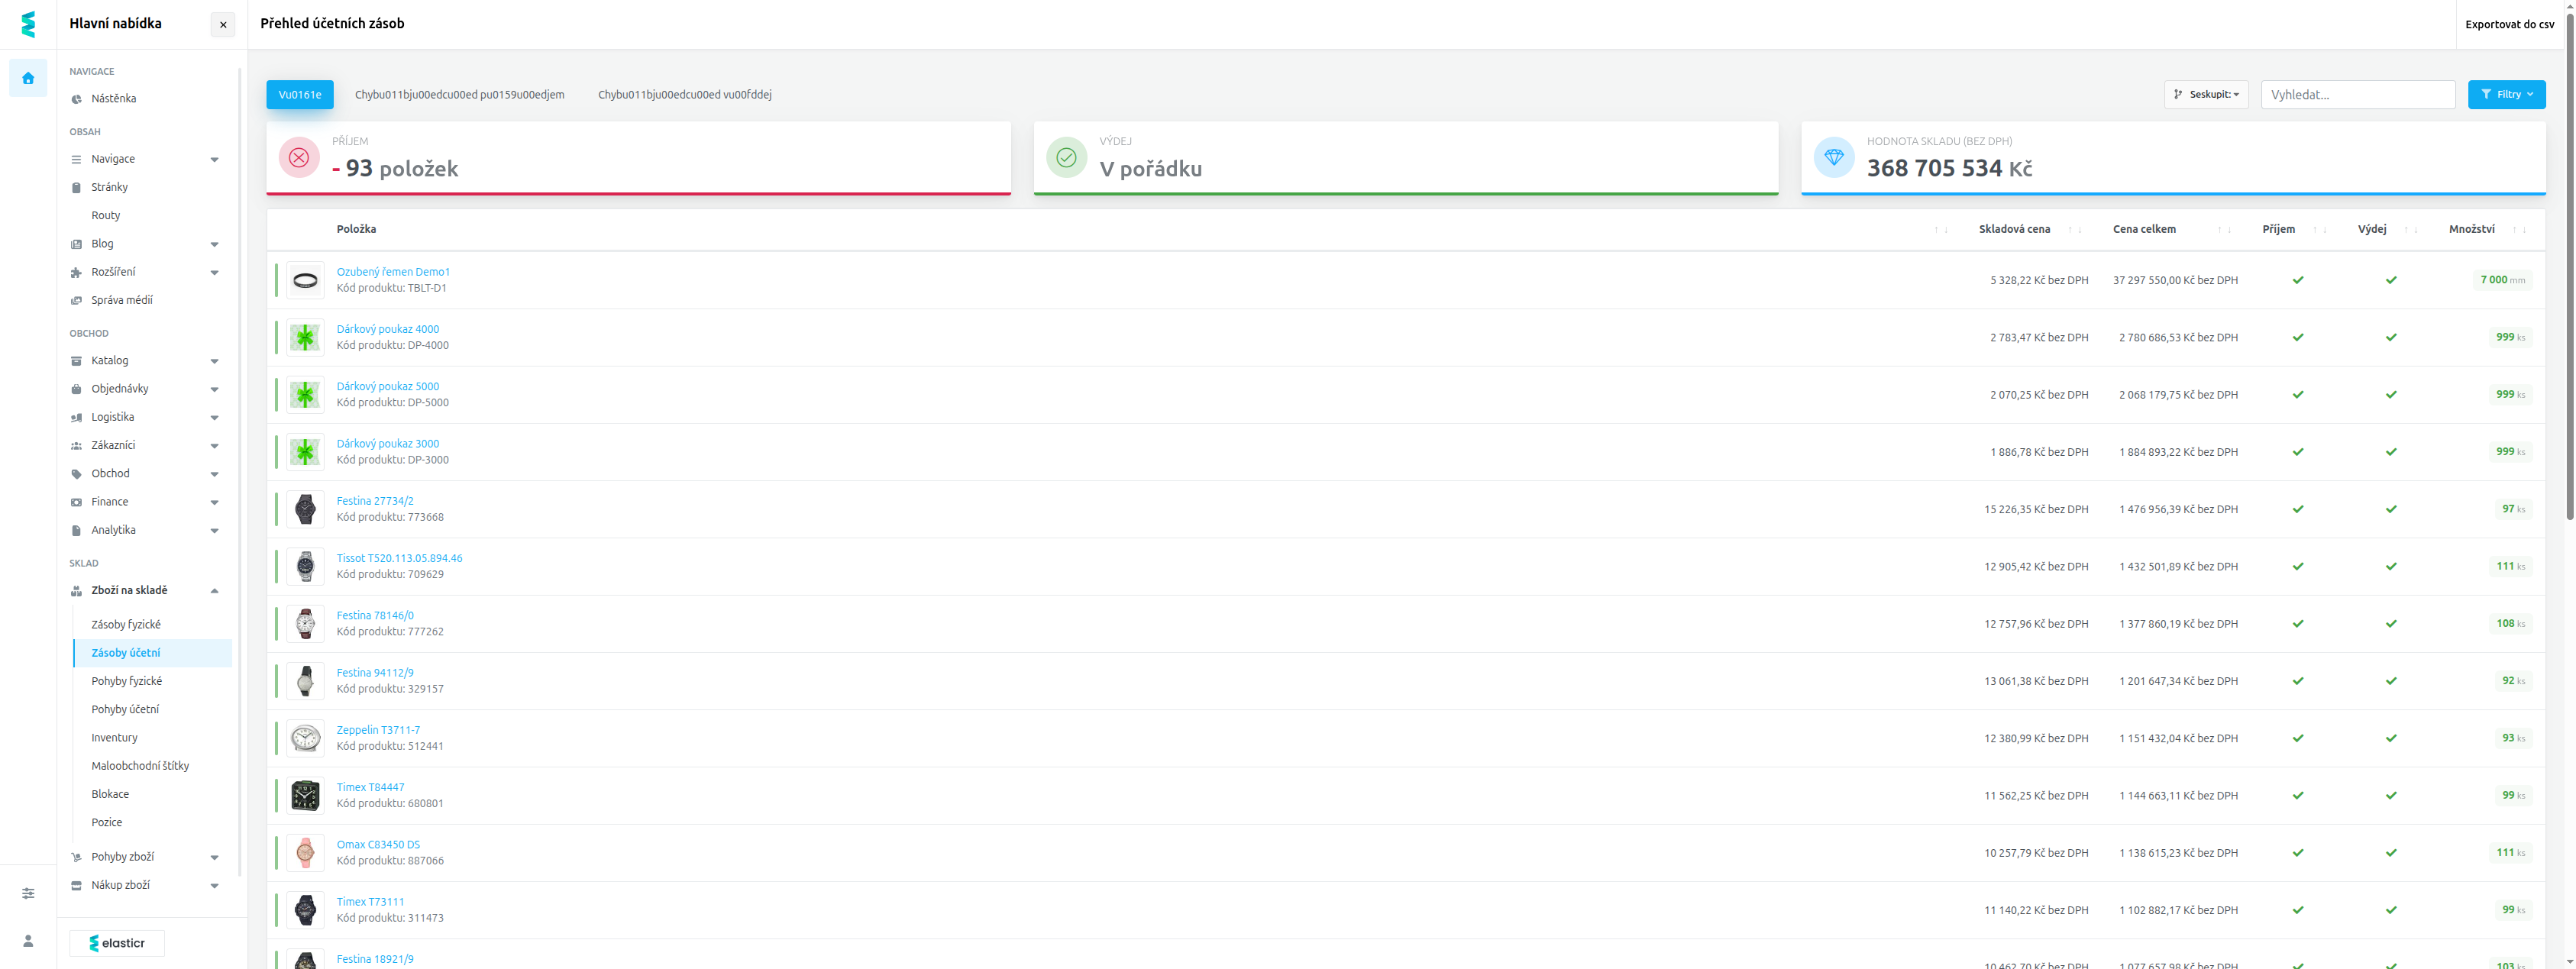2576x969 pixels.
Task: Close the Hlavní nabídka sidebar panel
Action: tap(223, 25)
